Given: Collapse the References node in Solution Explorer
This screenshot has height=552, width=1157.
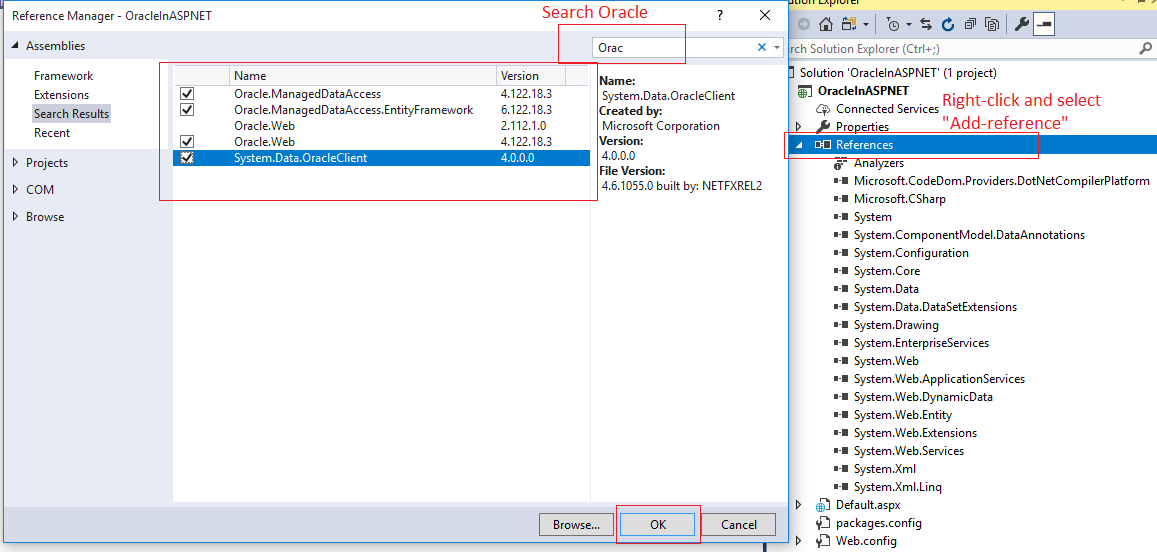Looking at the screenshot, I should (x=798, y=145).
